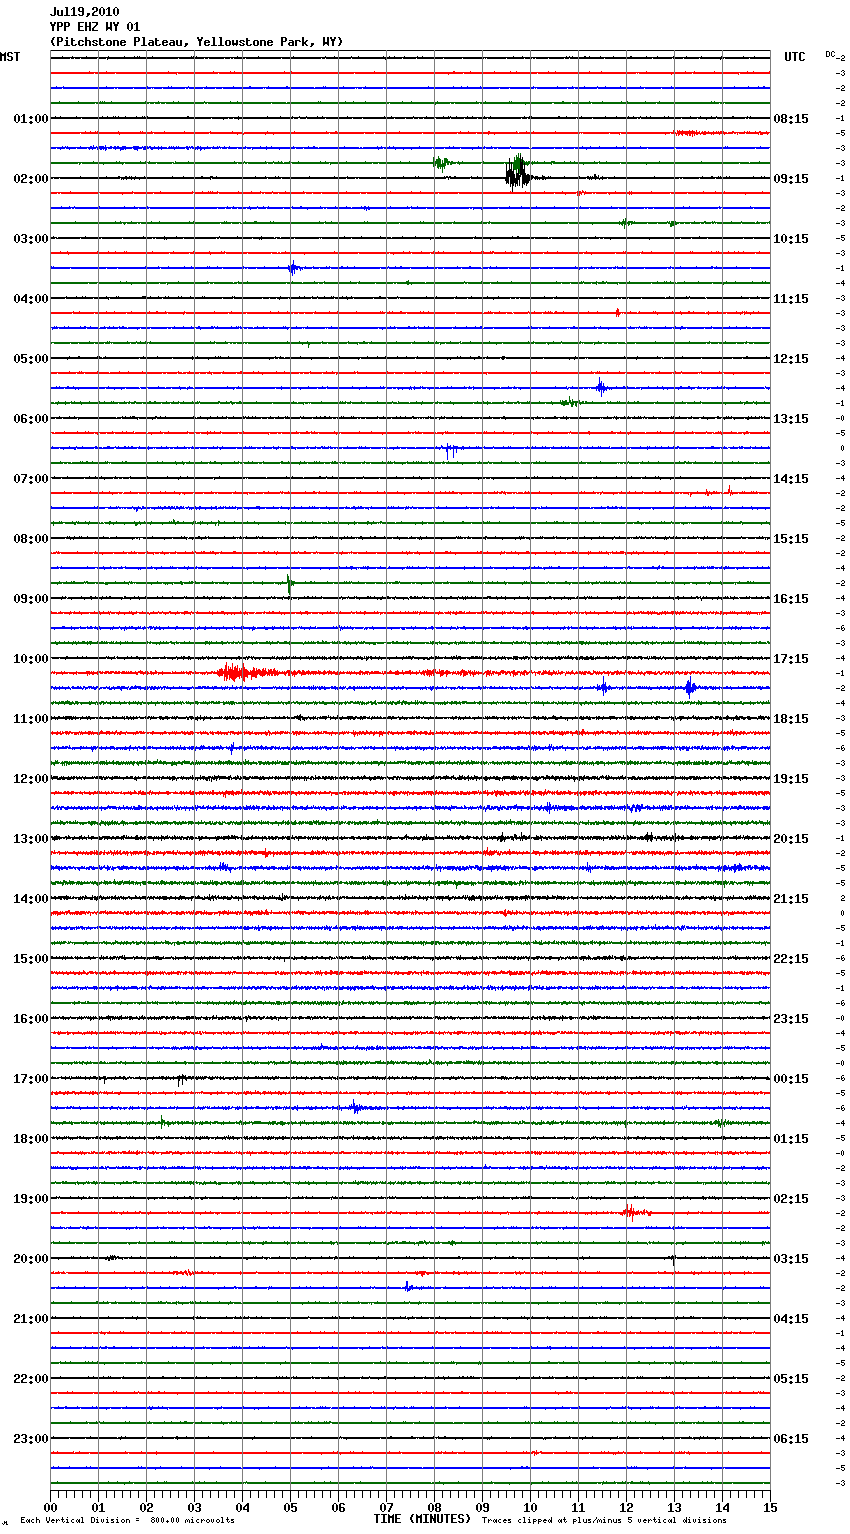Click the 'UTC' time zone header
The width and height of the screenshot is (850, 1534).
(794, 57)
